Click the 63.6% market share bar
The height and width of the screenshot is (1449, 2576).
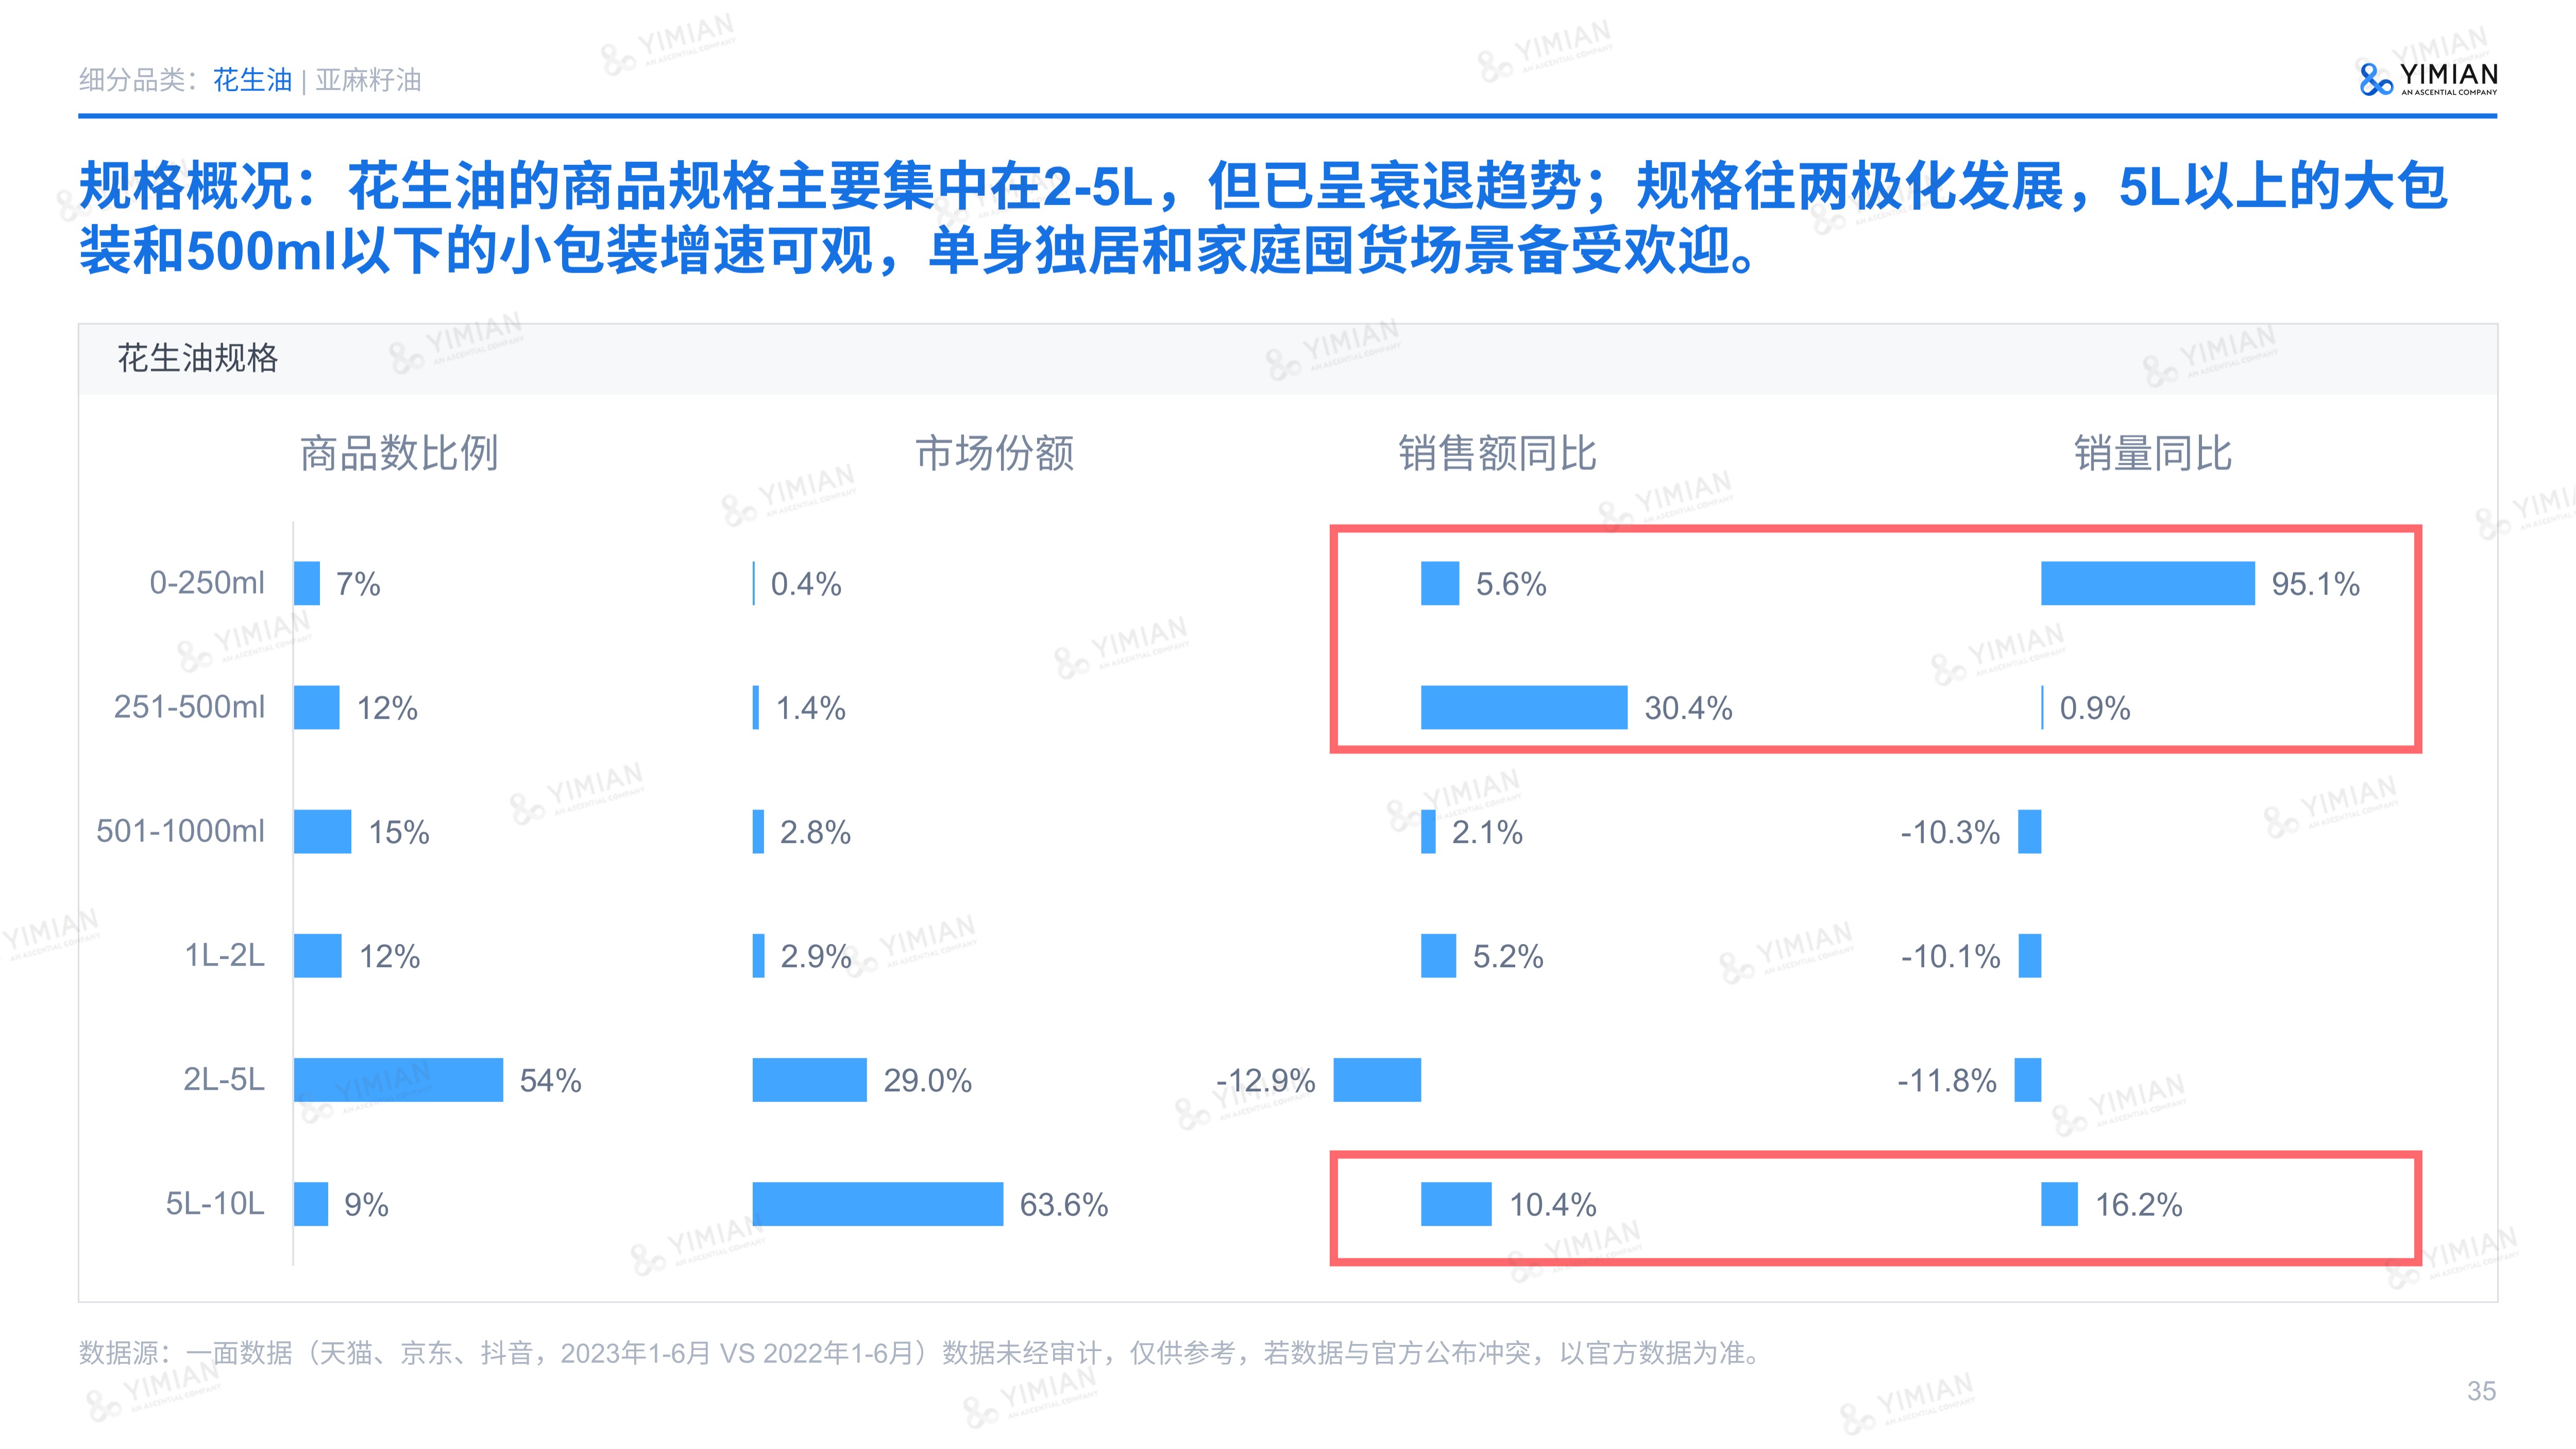click(x=877, y=1204)
